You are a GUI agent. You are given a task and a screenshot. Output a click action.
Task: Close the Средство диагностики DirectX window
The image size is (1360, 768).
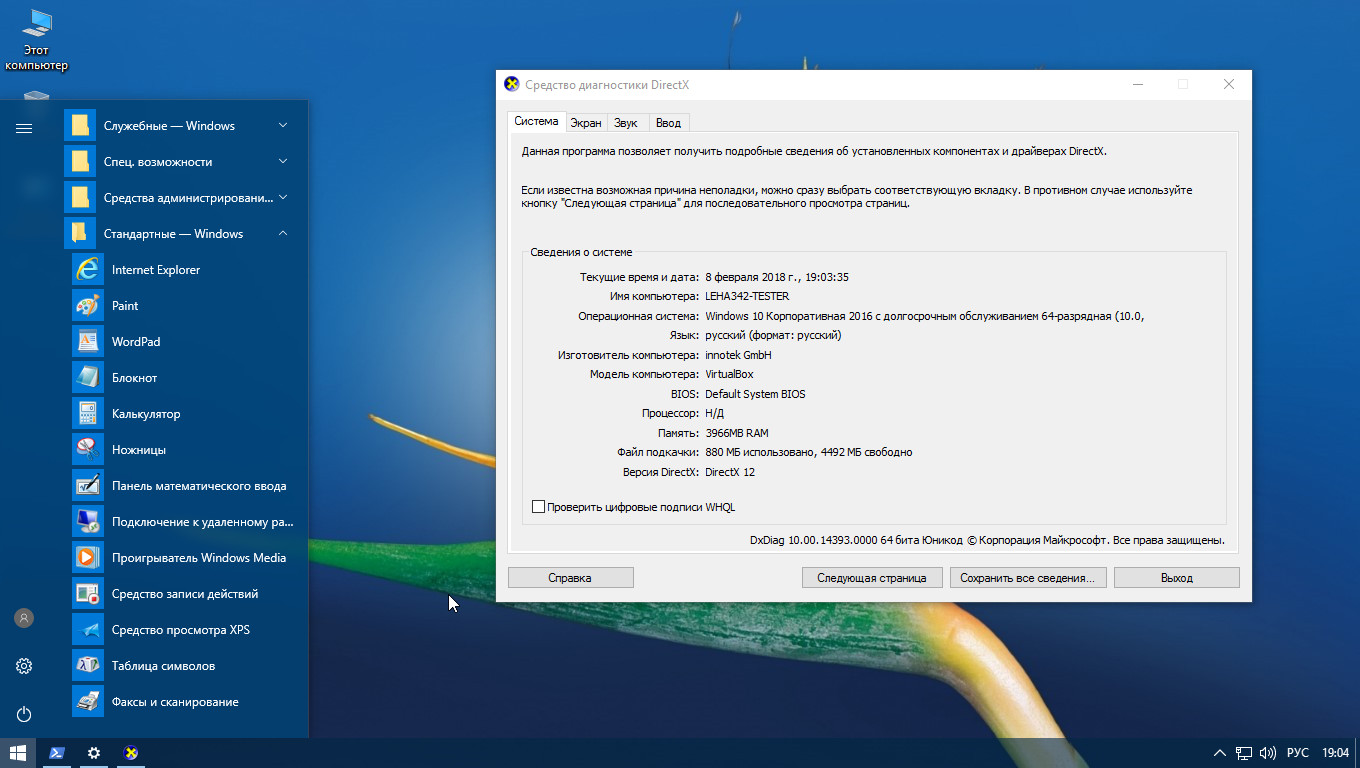point(1229,85)
